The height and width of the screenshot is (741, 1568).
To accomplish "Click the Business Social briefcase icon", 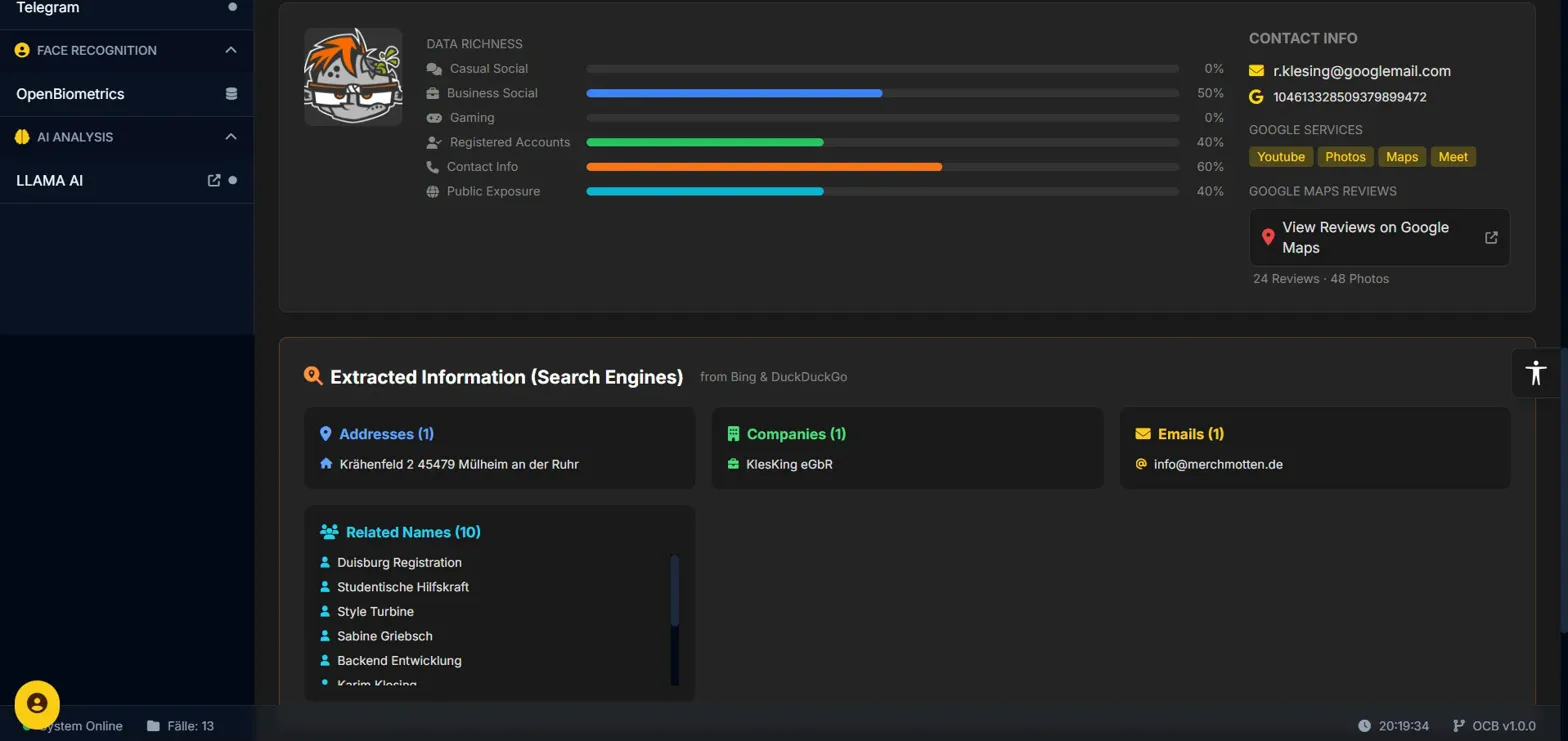I will [433, 93].
